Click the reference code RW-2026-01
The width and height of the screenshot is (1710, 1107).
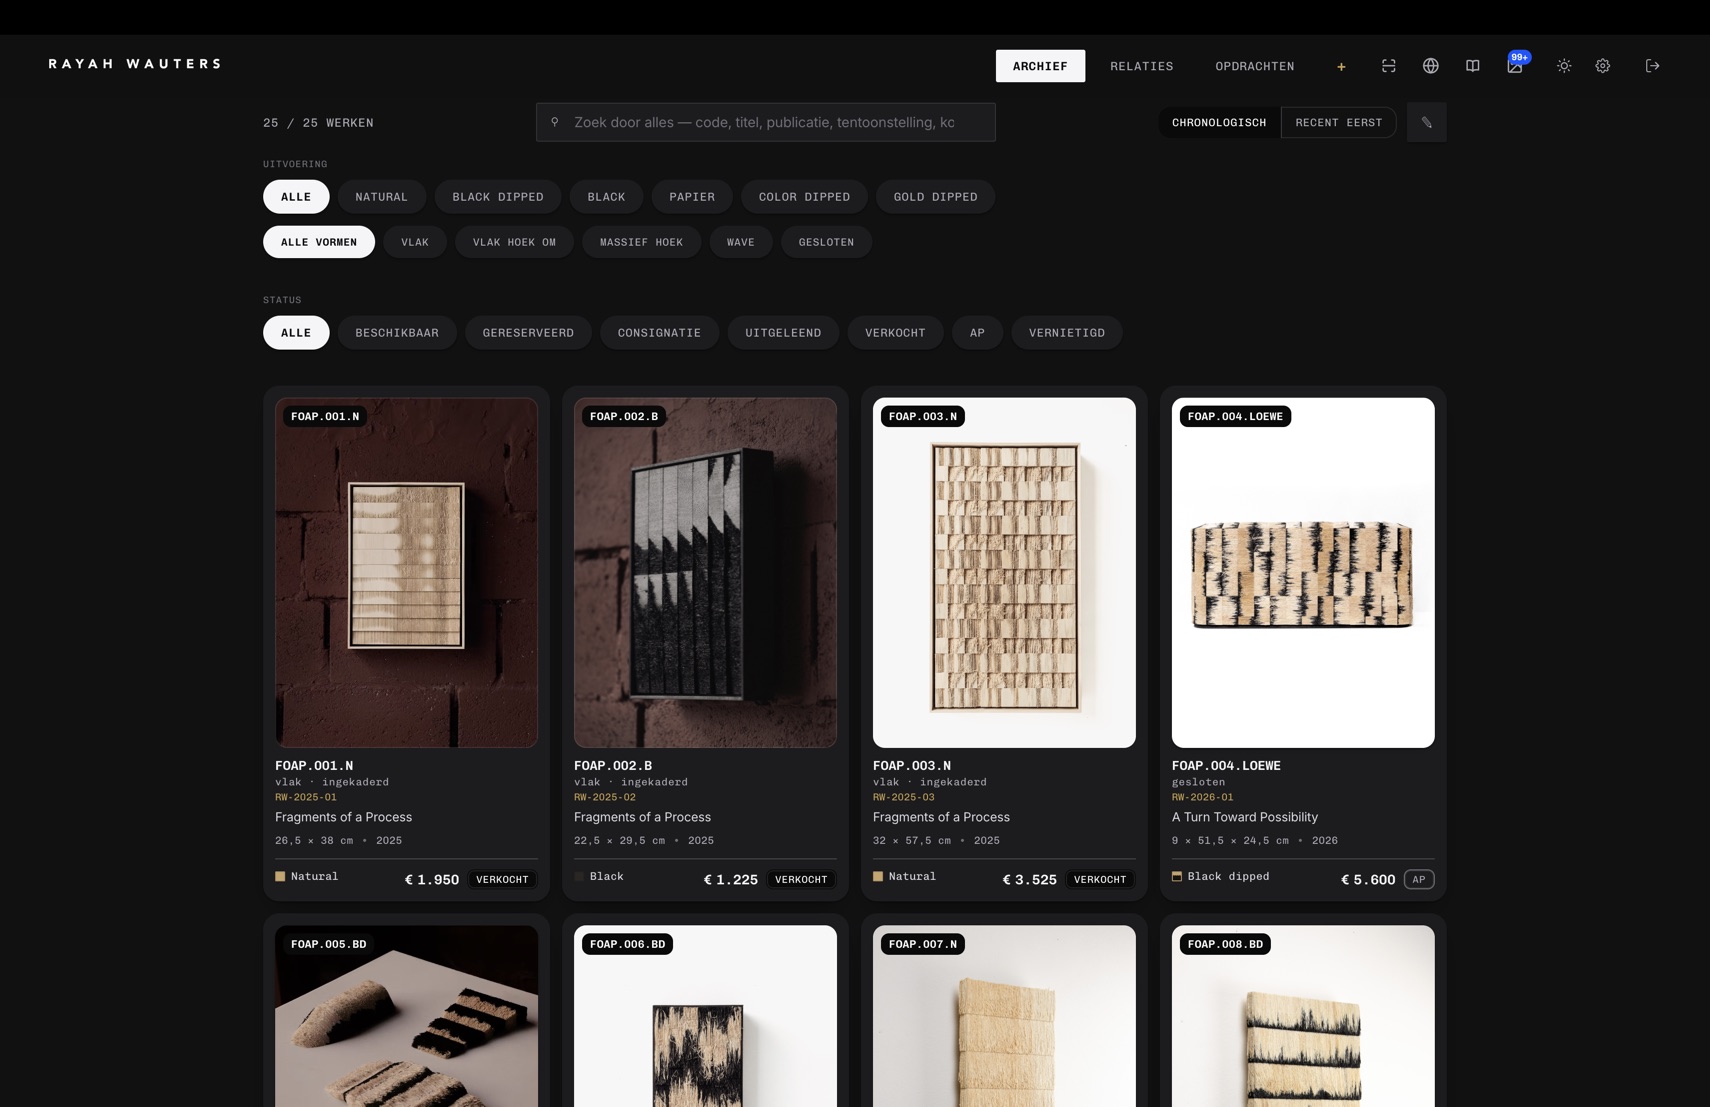pos(1203,797)
